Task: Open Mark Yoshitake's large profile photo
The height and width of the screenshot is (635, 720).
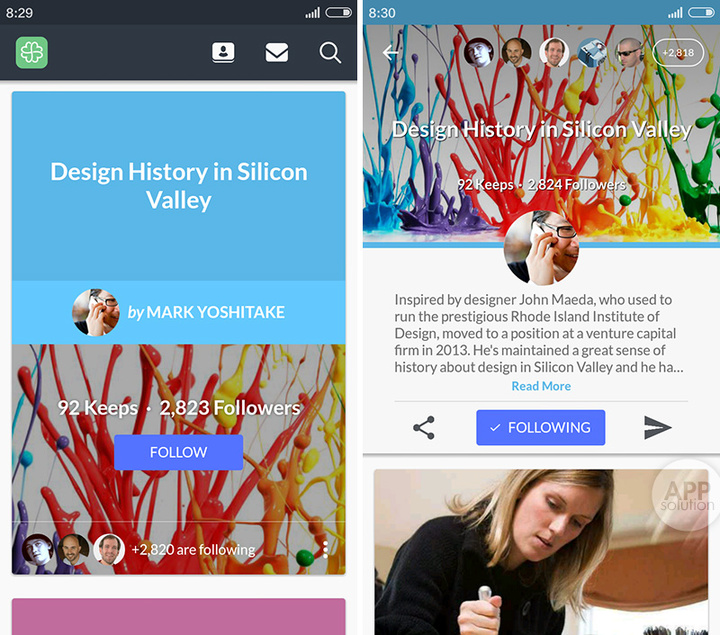Action: pos(541,248)
